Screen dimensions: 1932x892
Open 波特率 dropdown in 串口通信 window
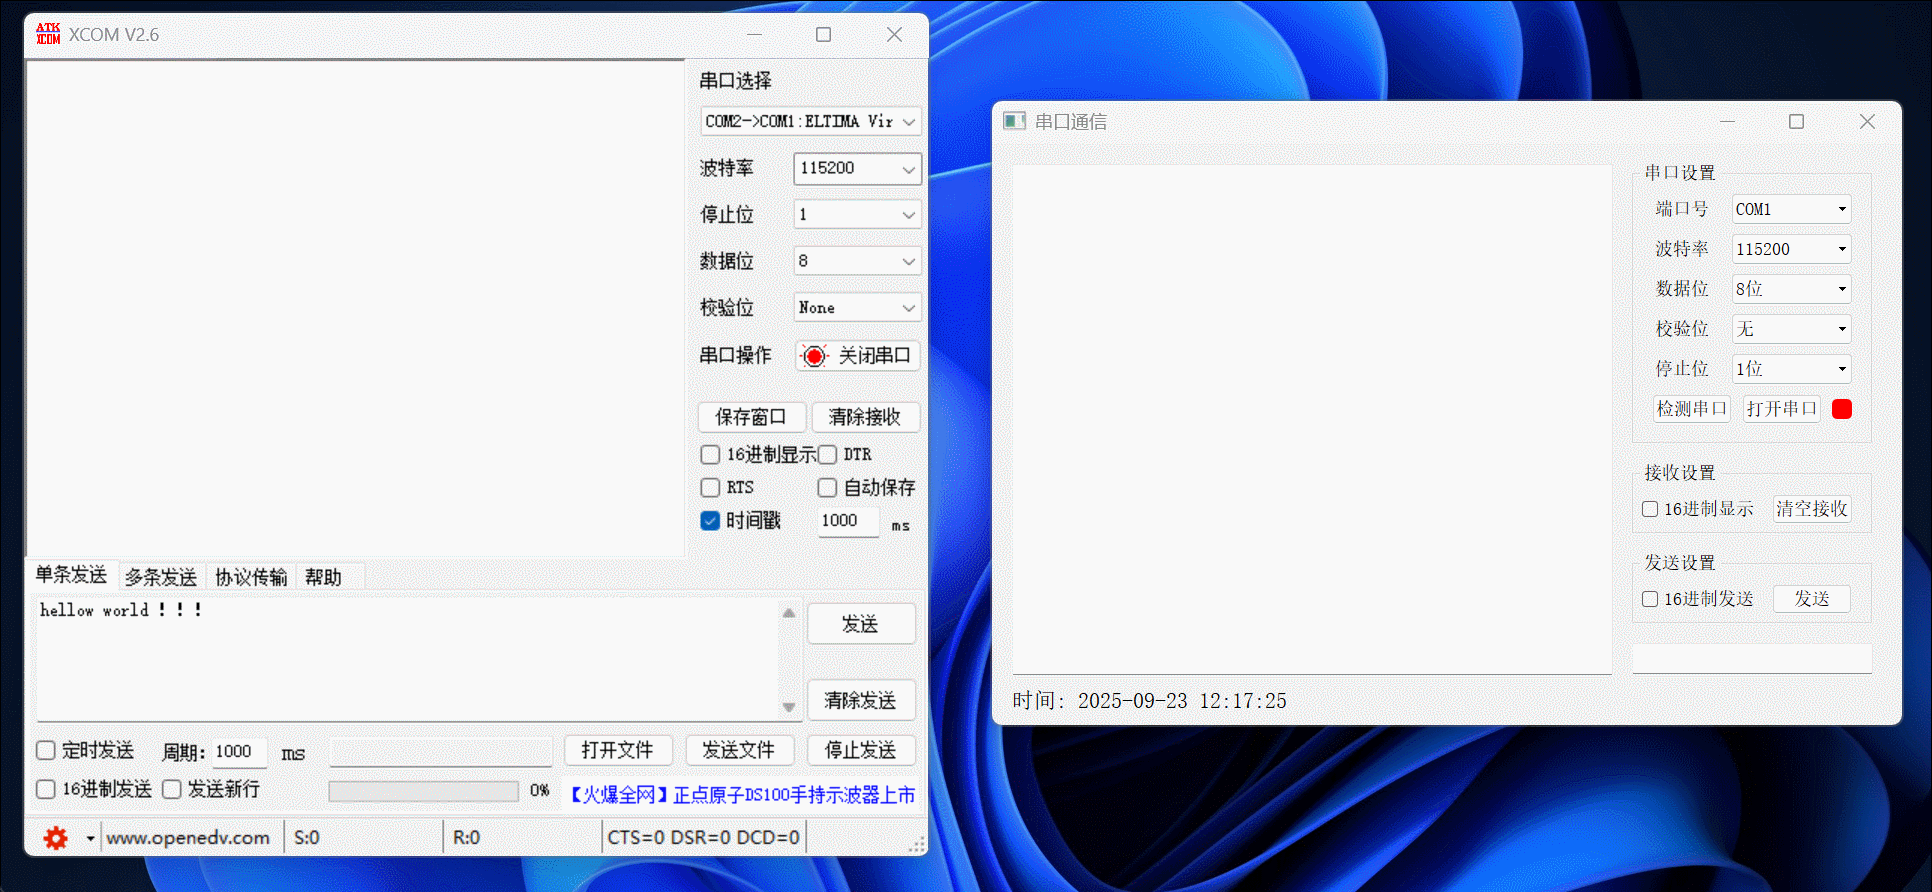[1791, 249]
